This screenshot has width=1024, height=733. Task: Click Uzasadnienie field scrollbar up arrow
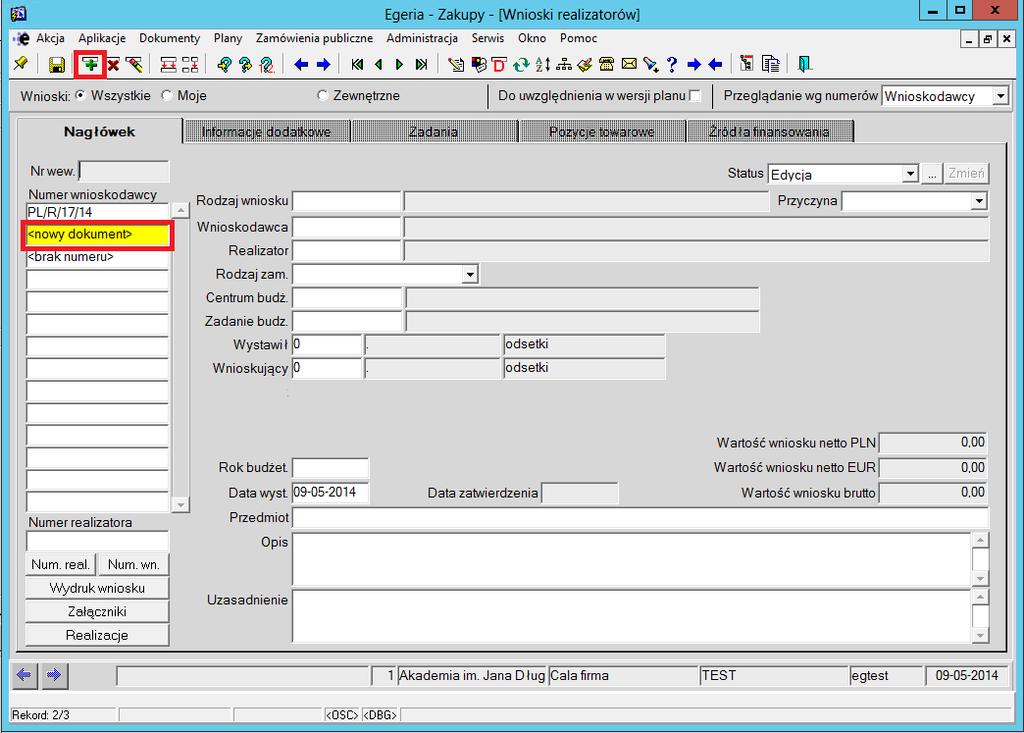click(x=980, y=596)
